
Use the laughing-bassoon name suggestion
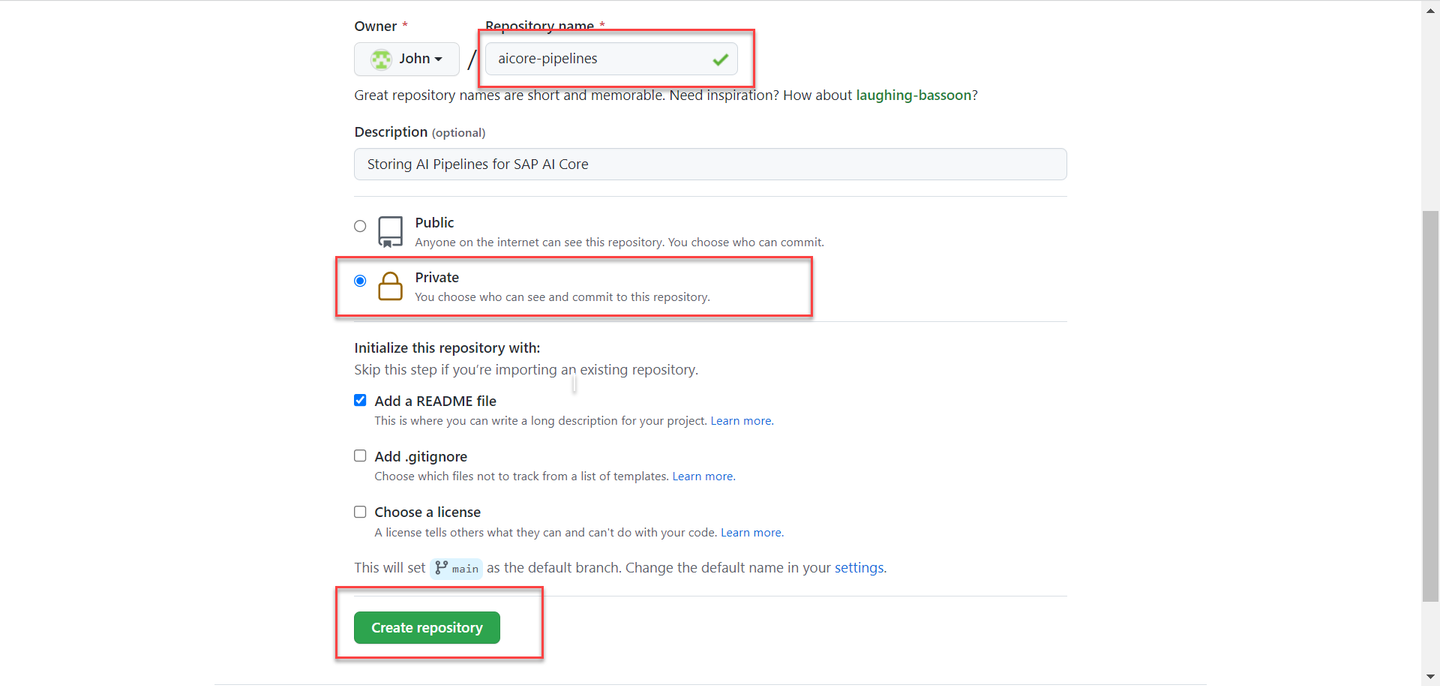pos(914,95)
